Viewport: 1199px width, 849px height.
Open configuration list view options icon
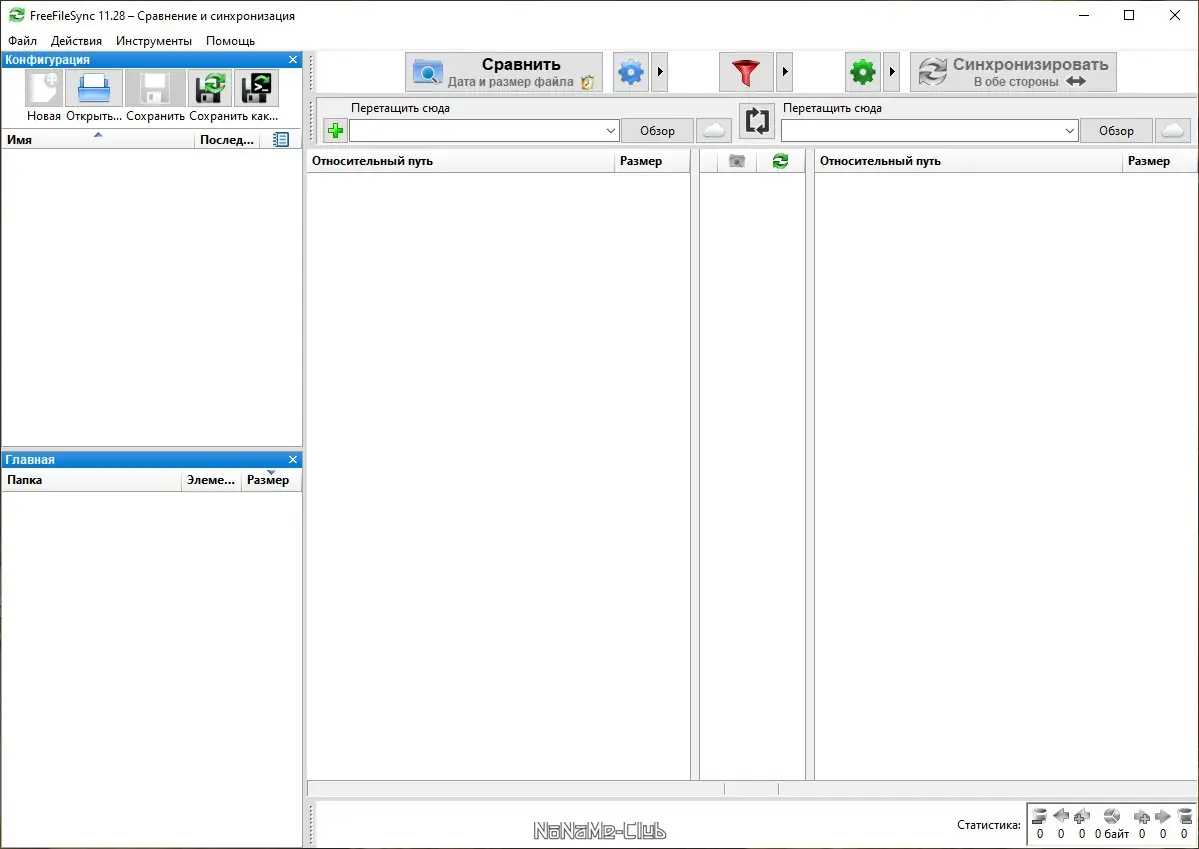click(281, 140)
